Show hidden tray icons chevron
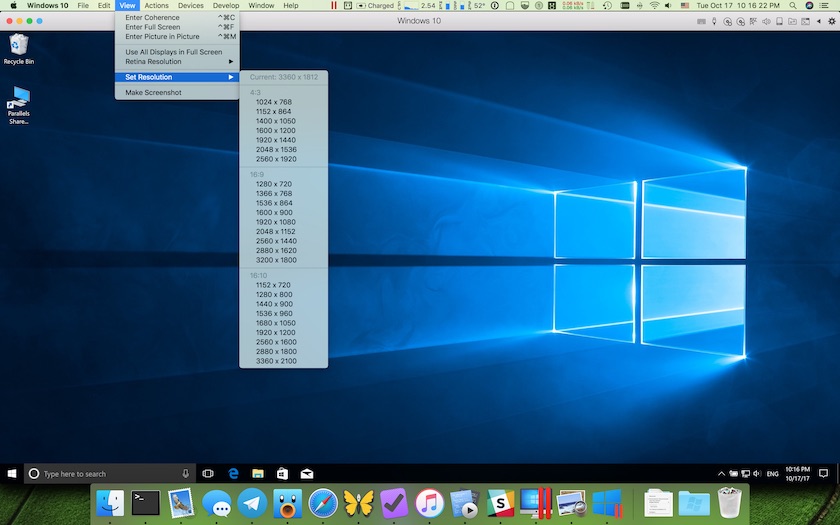 721,474
